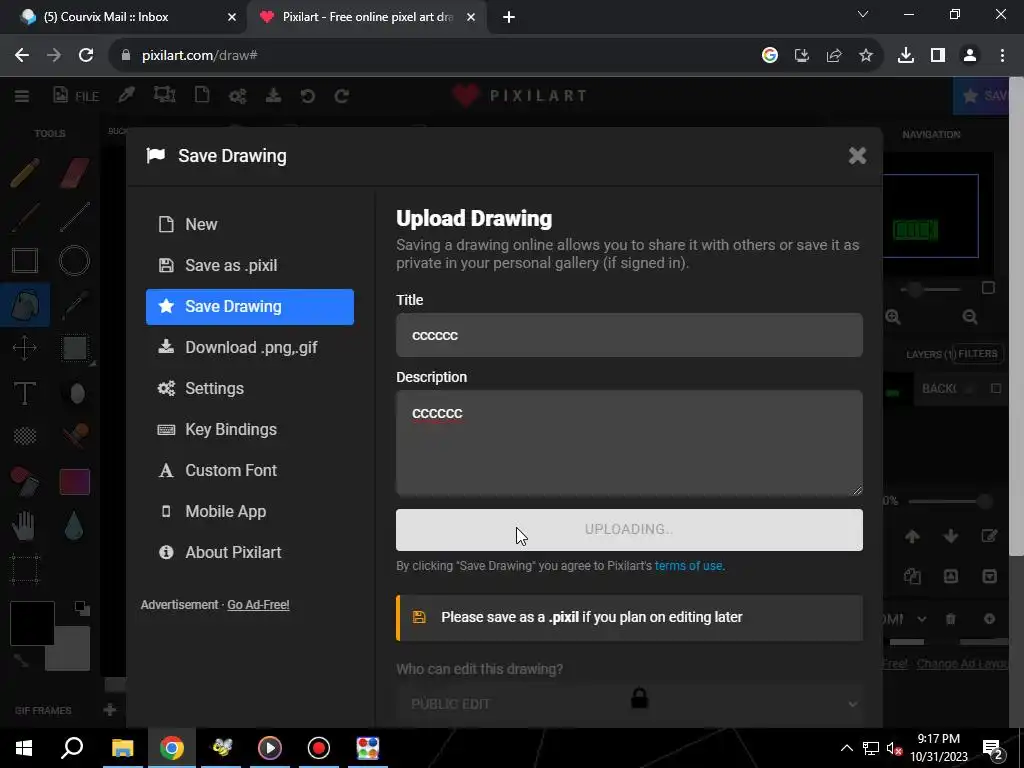This screenshot has width=1024, height=768.
Task: Open the terms of use link
Action: [x=688, y=566]
